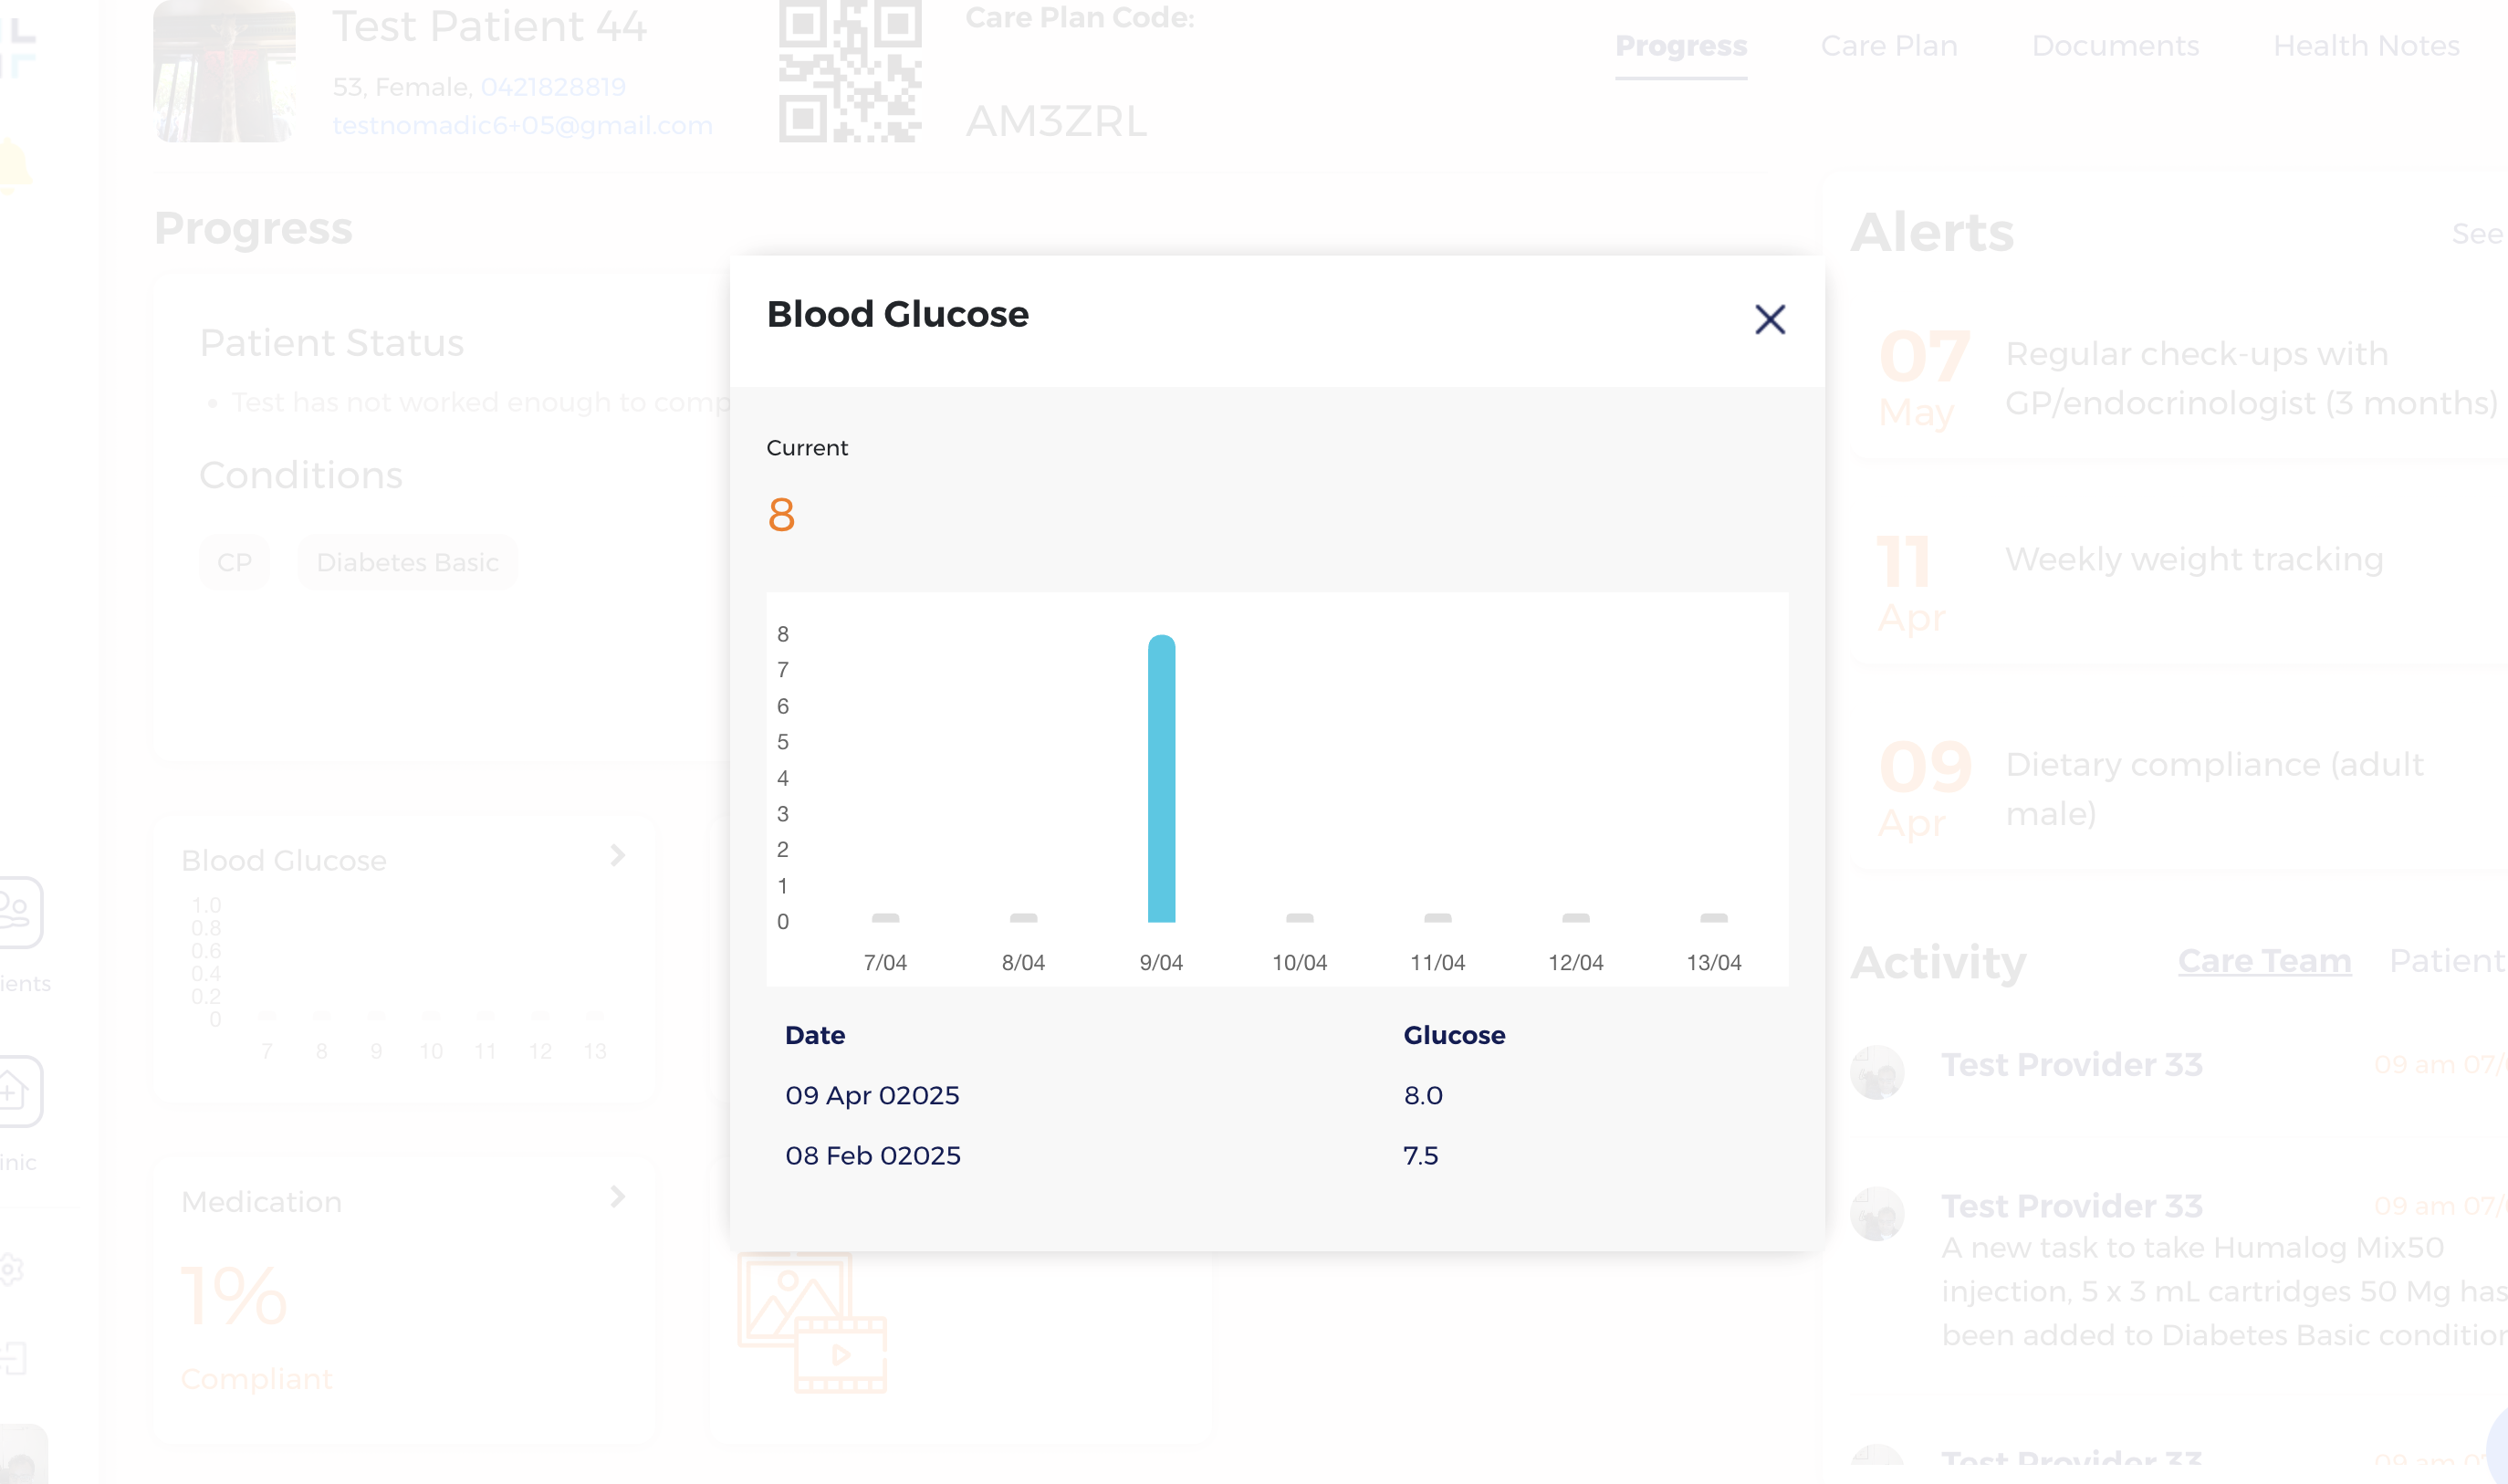The image size is (2508, 1484).
Task: Click the patient phone number link
Action: pyautogui.click(x=553, y=87)
